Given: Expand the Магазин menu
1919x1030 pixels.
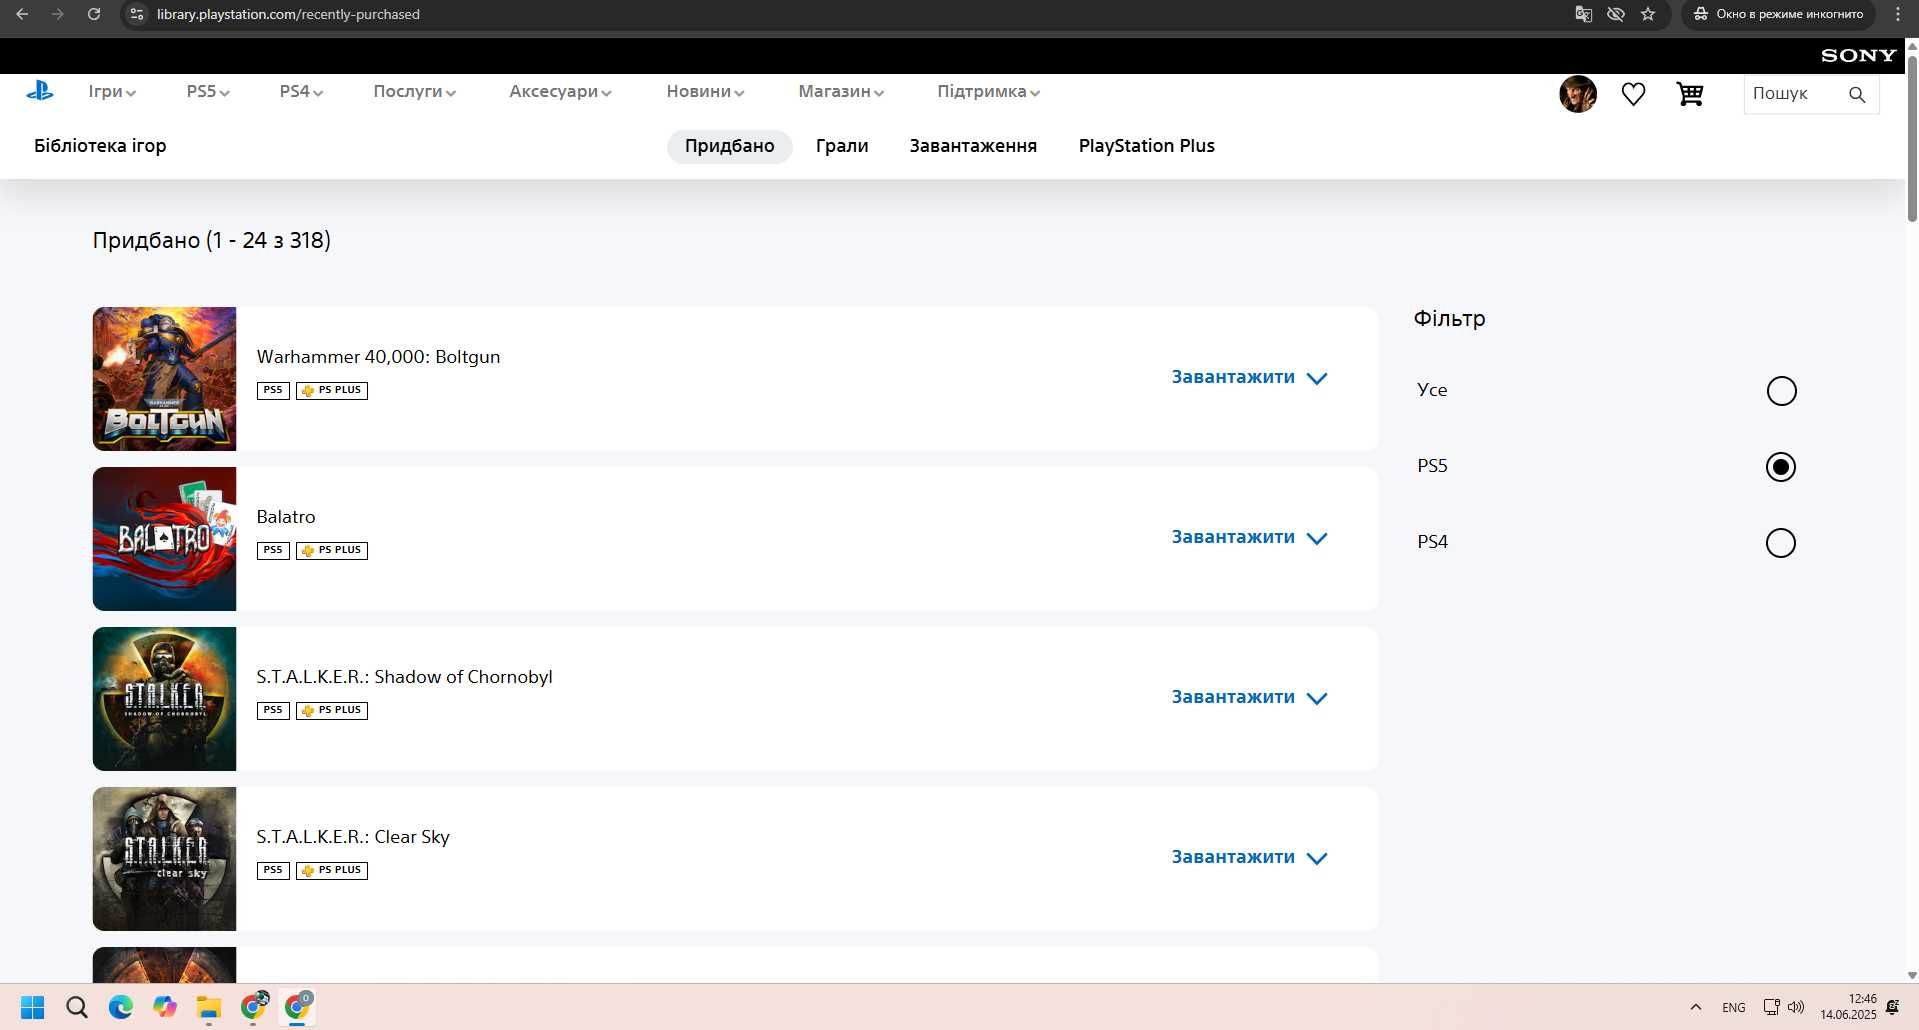Looking at the screenshot, I should click(x=841, y=91).
